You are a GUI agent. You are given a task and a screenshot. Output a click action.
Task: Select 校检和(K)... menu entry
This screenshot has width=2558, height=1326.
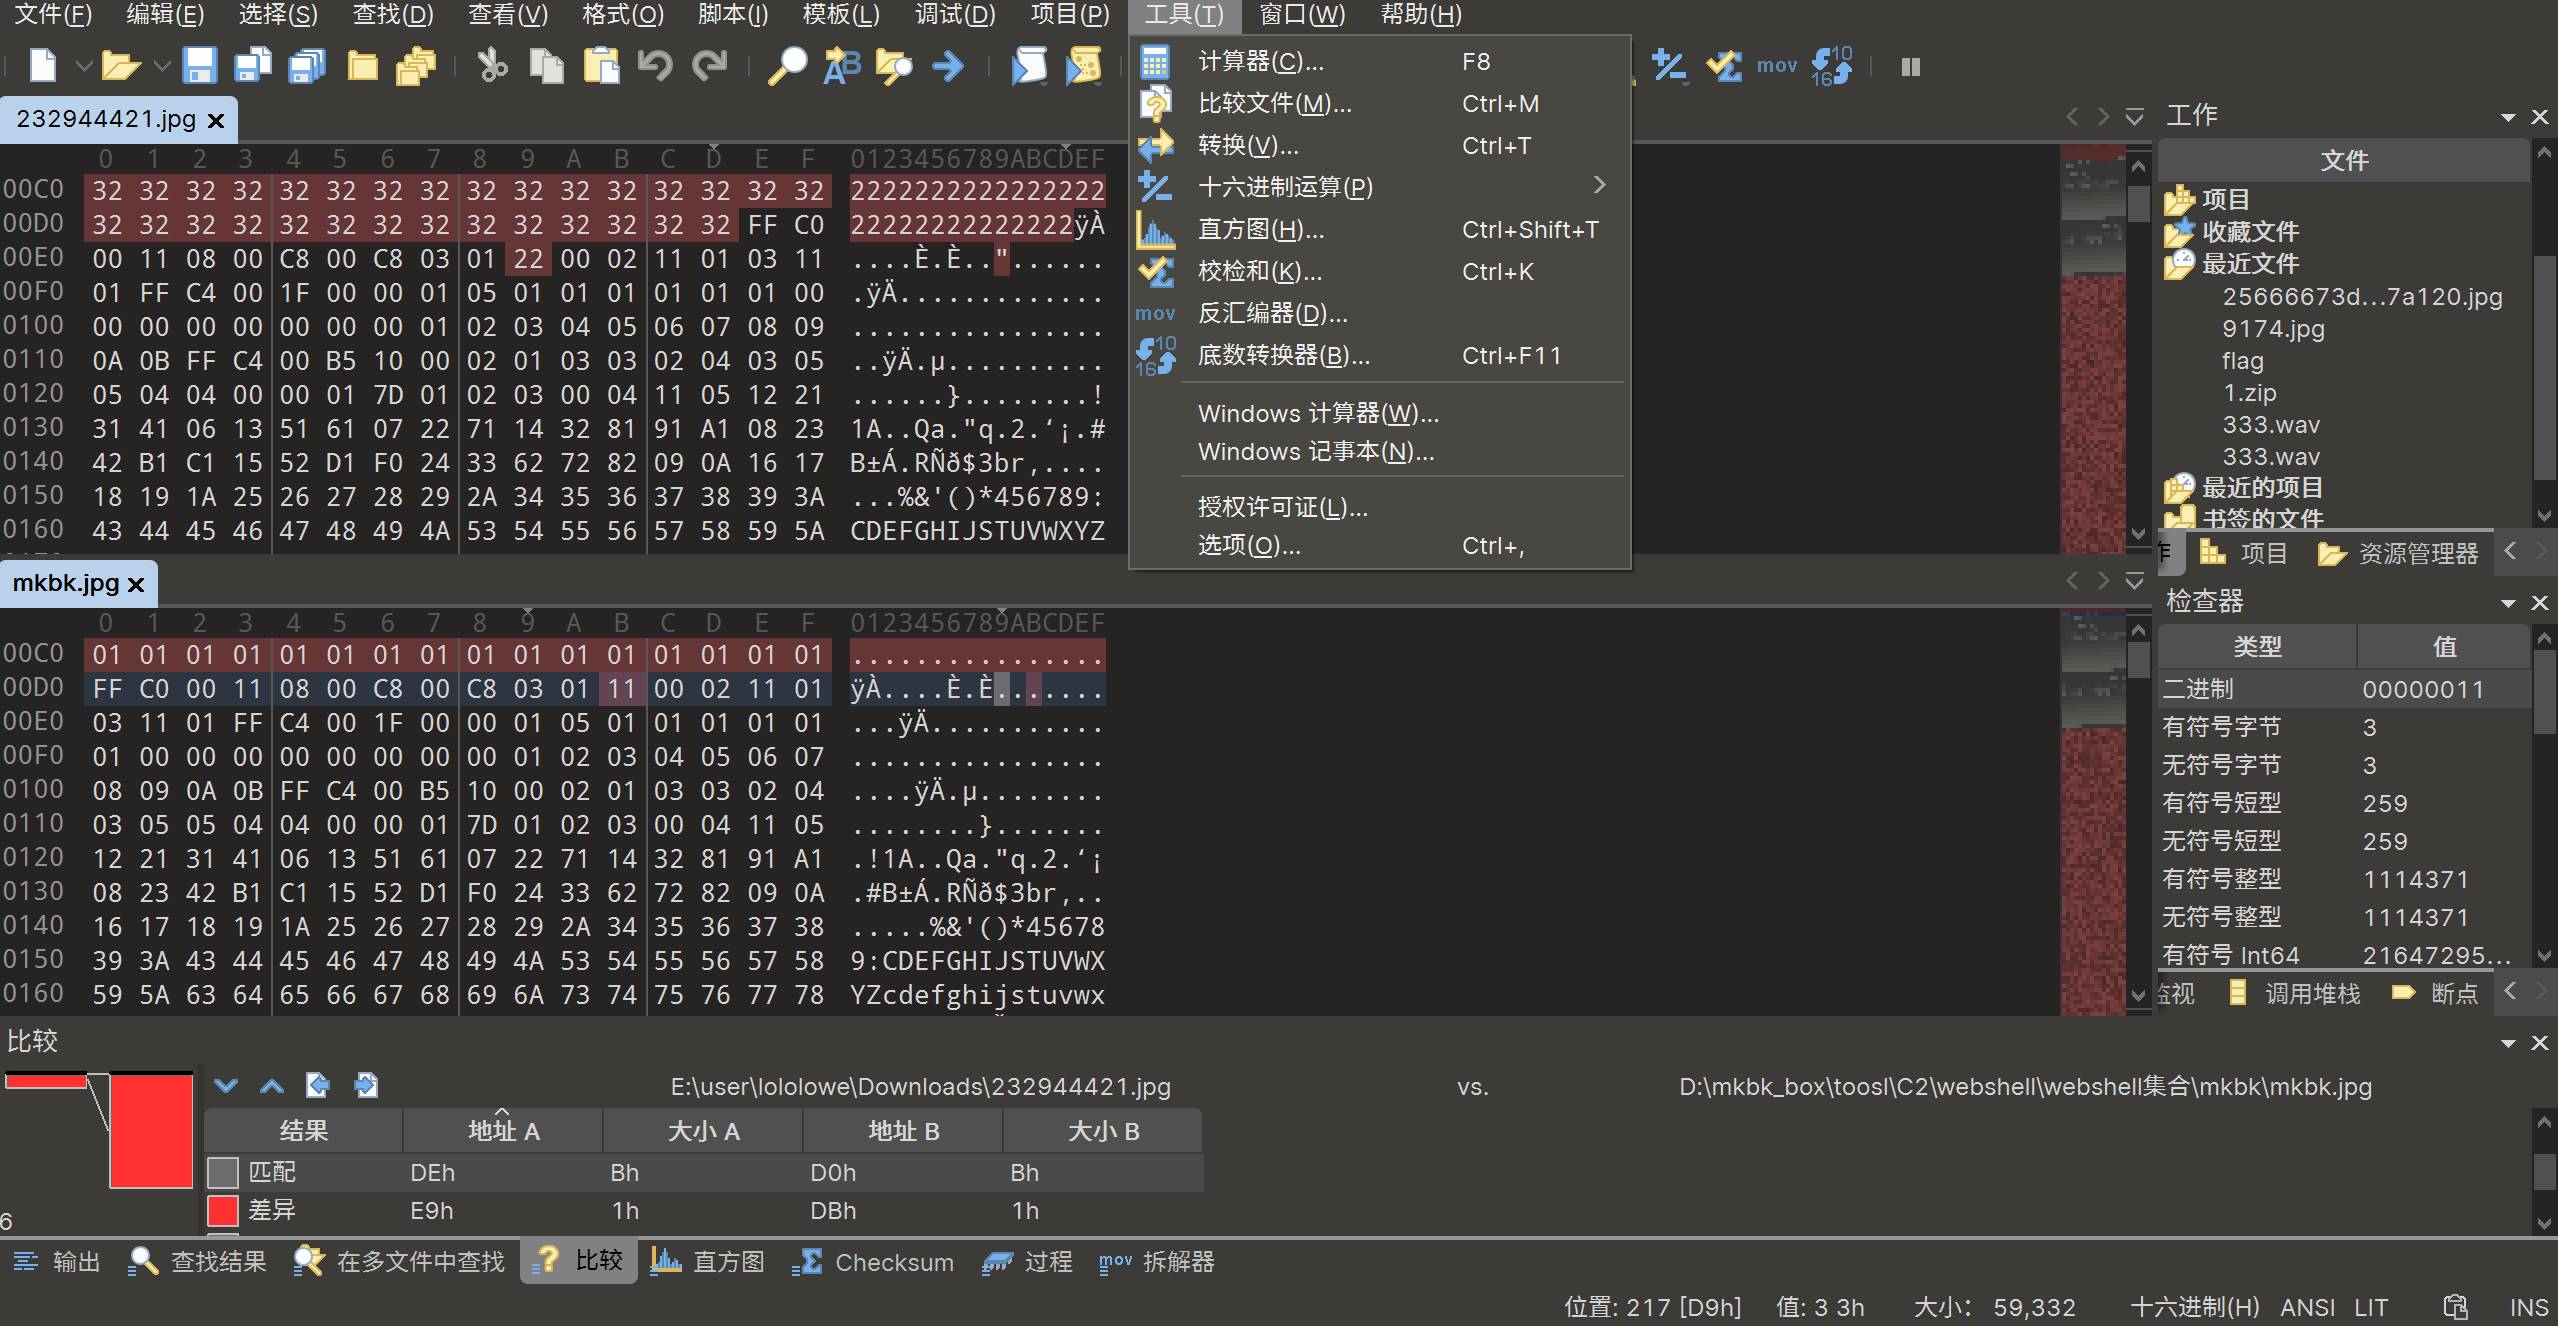(x=1380, y=271)
